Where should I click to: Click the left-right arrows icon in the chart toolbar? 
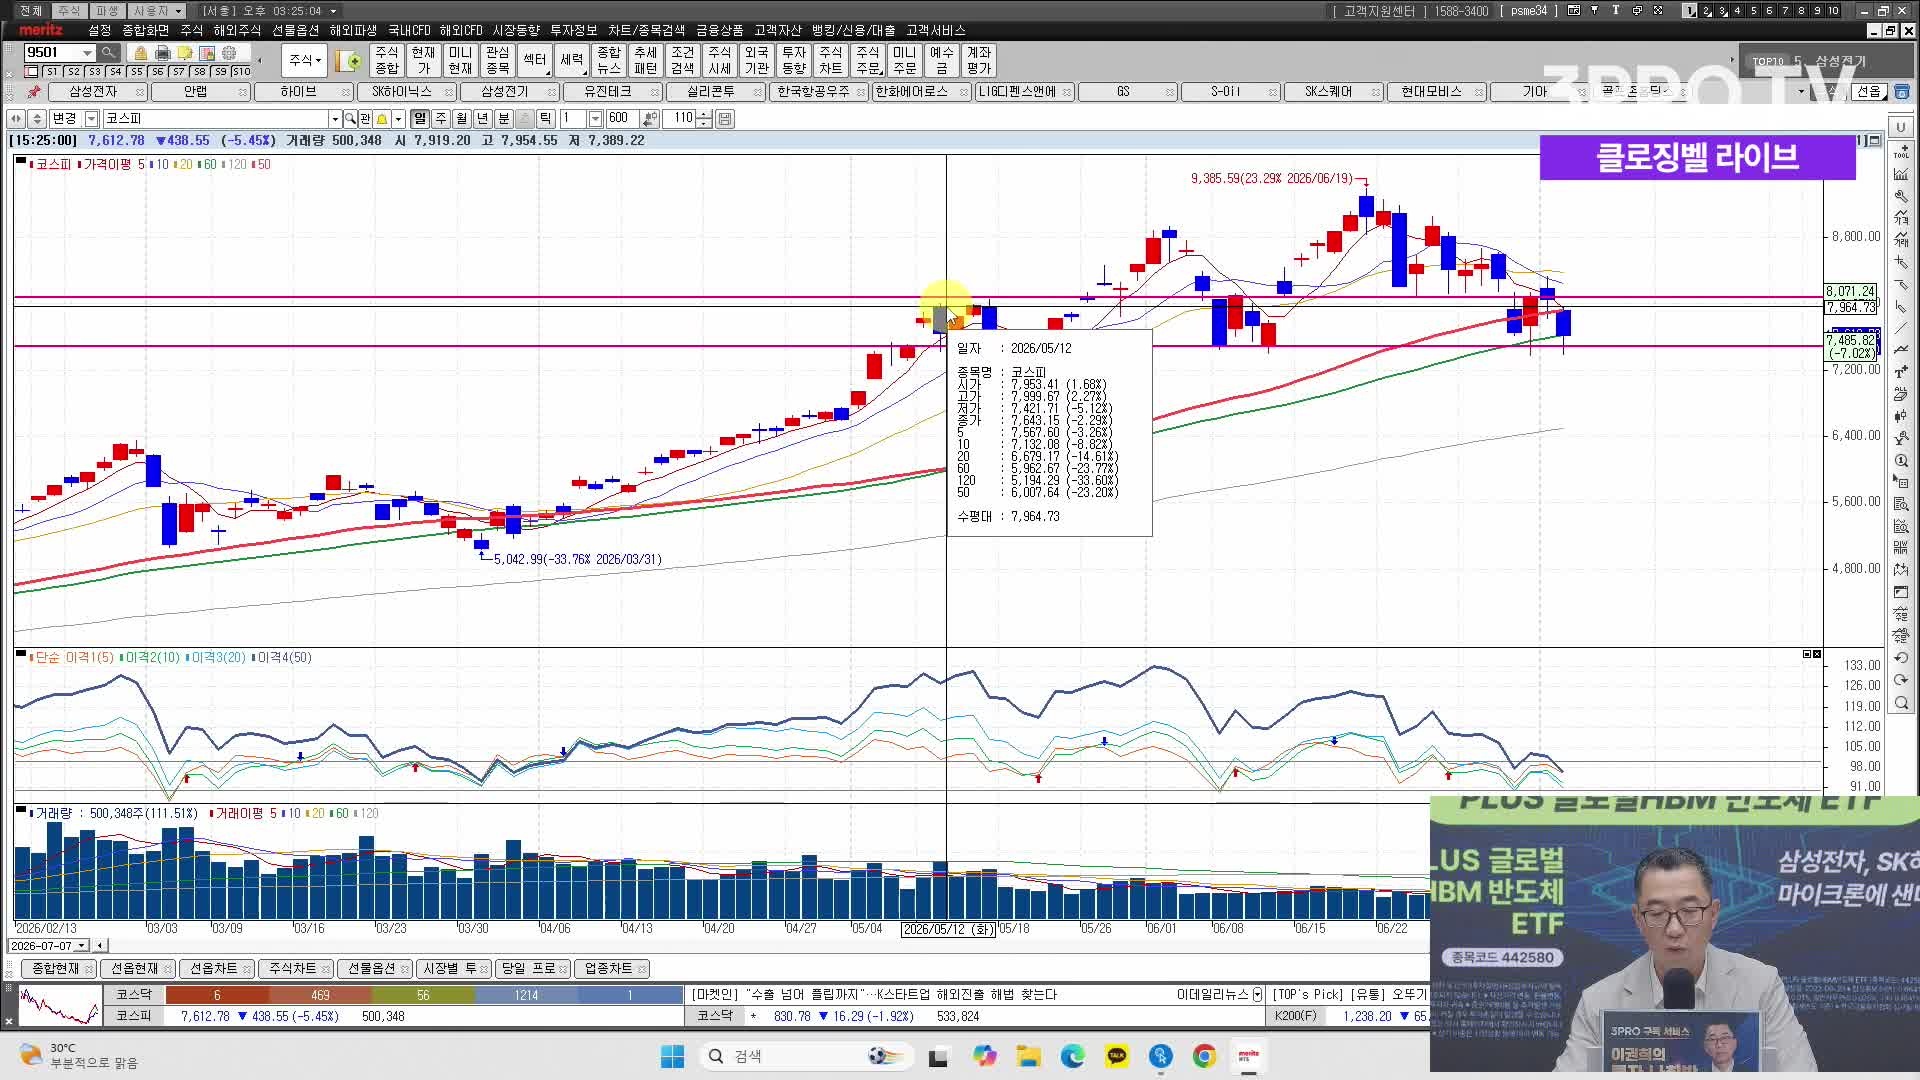point(16,118)
